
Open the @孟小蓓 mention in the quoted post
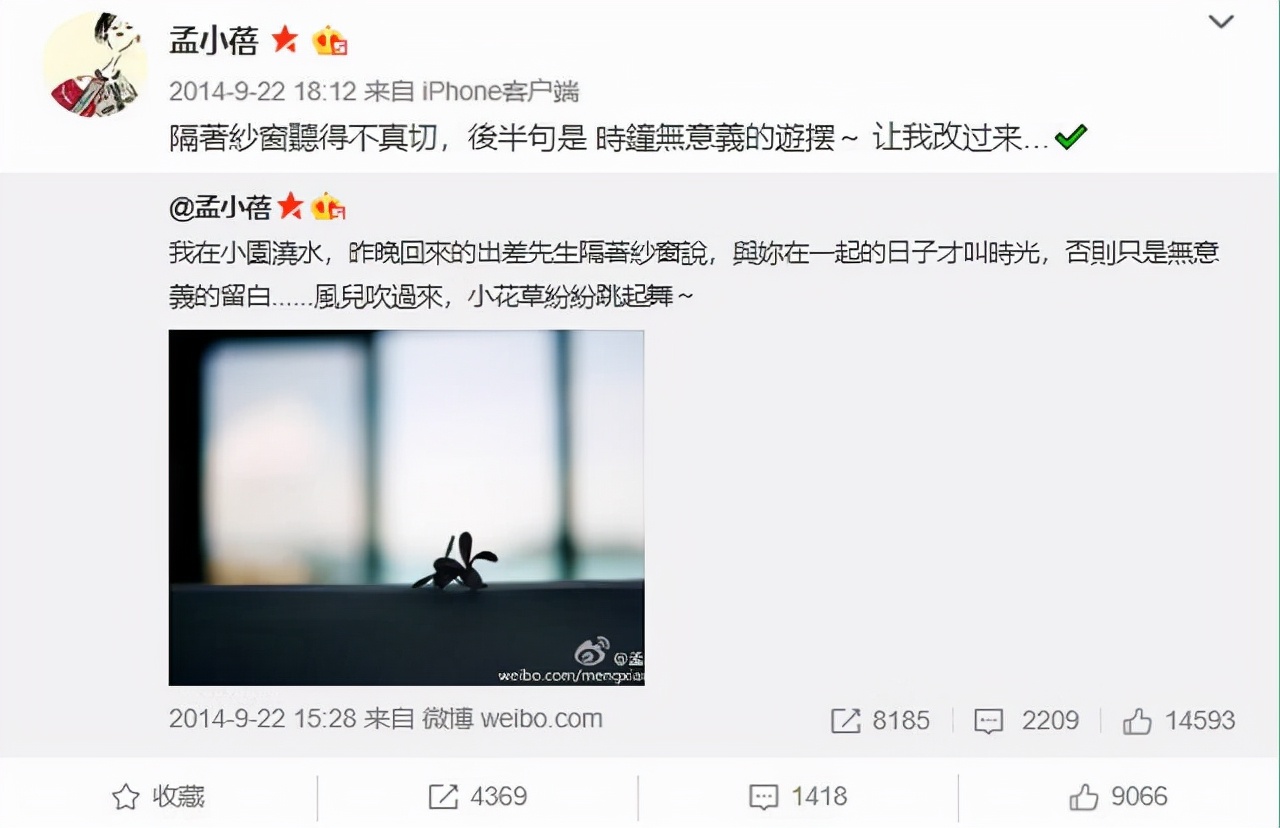click(x=220, y=207)
